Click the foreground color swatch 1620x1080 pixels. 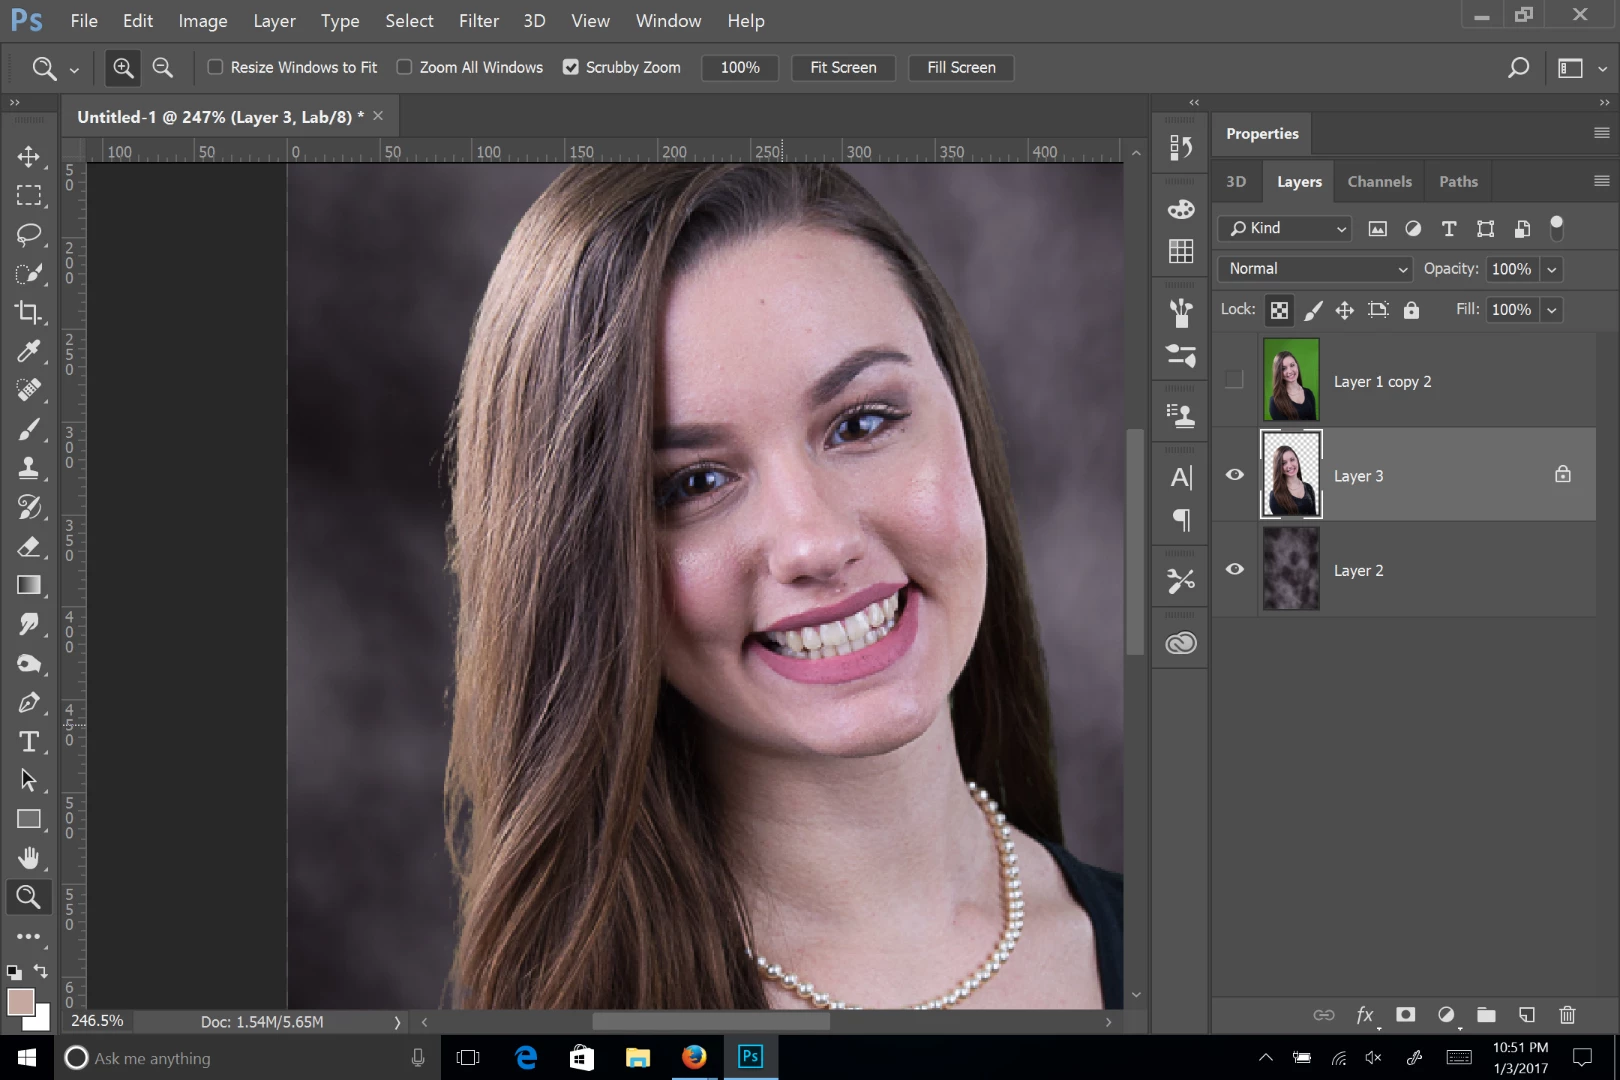point(20,1001)
